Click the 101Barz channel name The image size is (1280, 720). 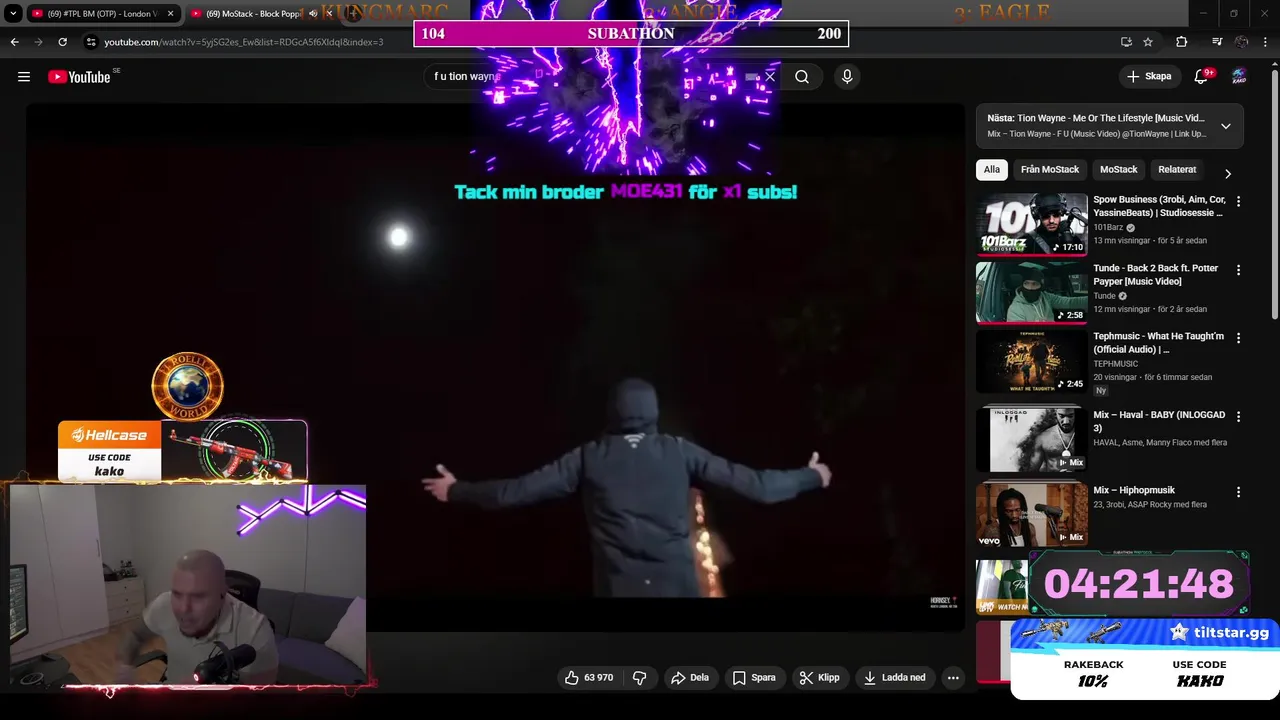click(x=1110, y=228)
